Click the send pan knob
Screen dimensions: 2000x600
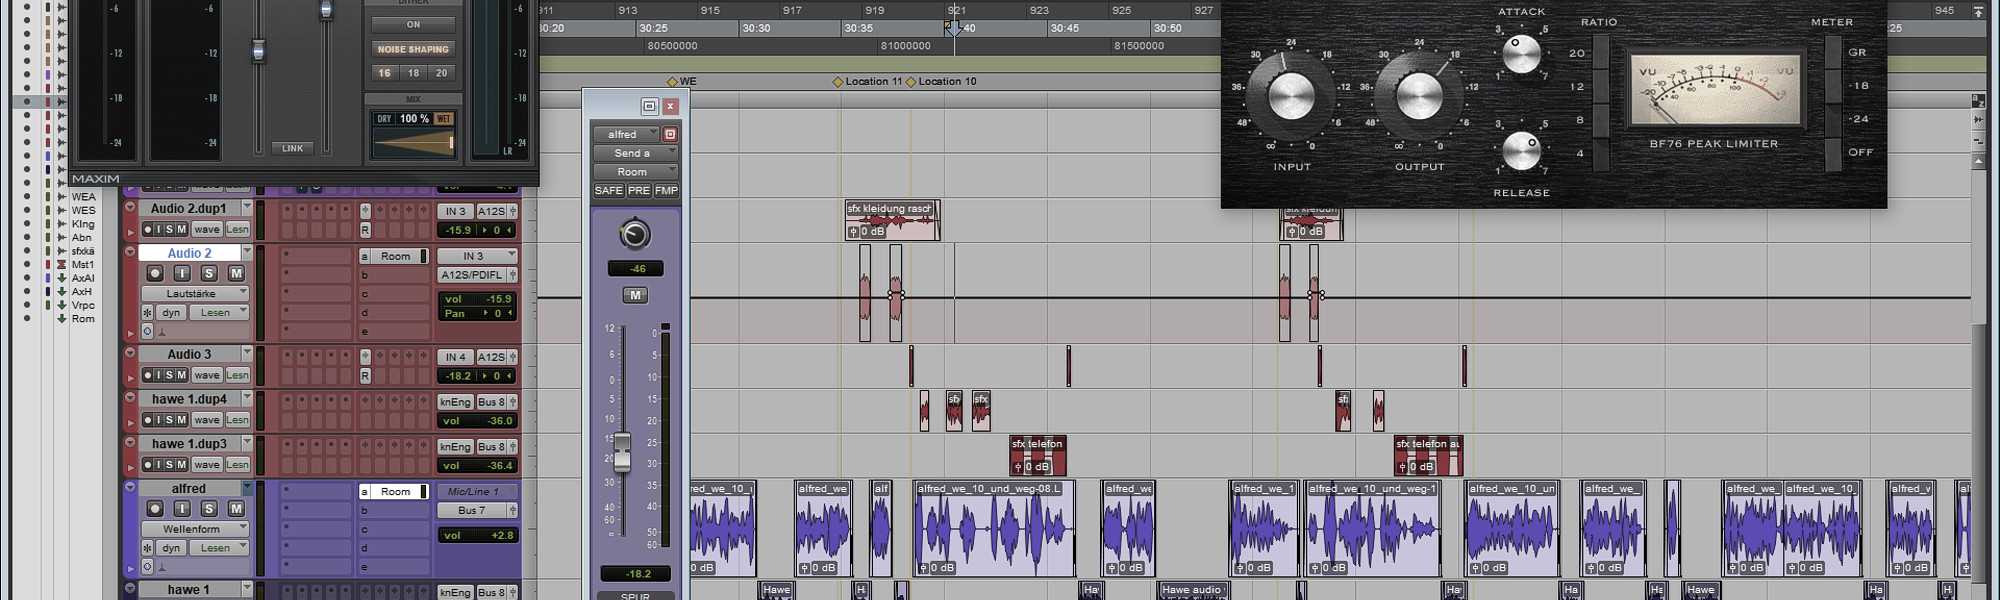click(x=635, y=234)
